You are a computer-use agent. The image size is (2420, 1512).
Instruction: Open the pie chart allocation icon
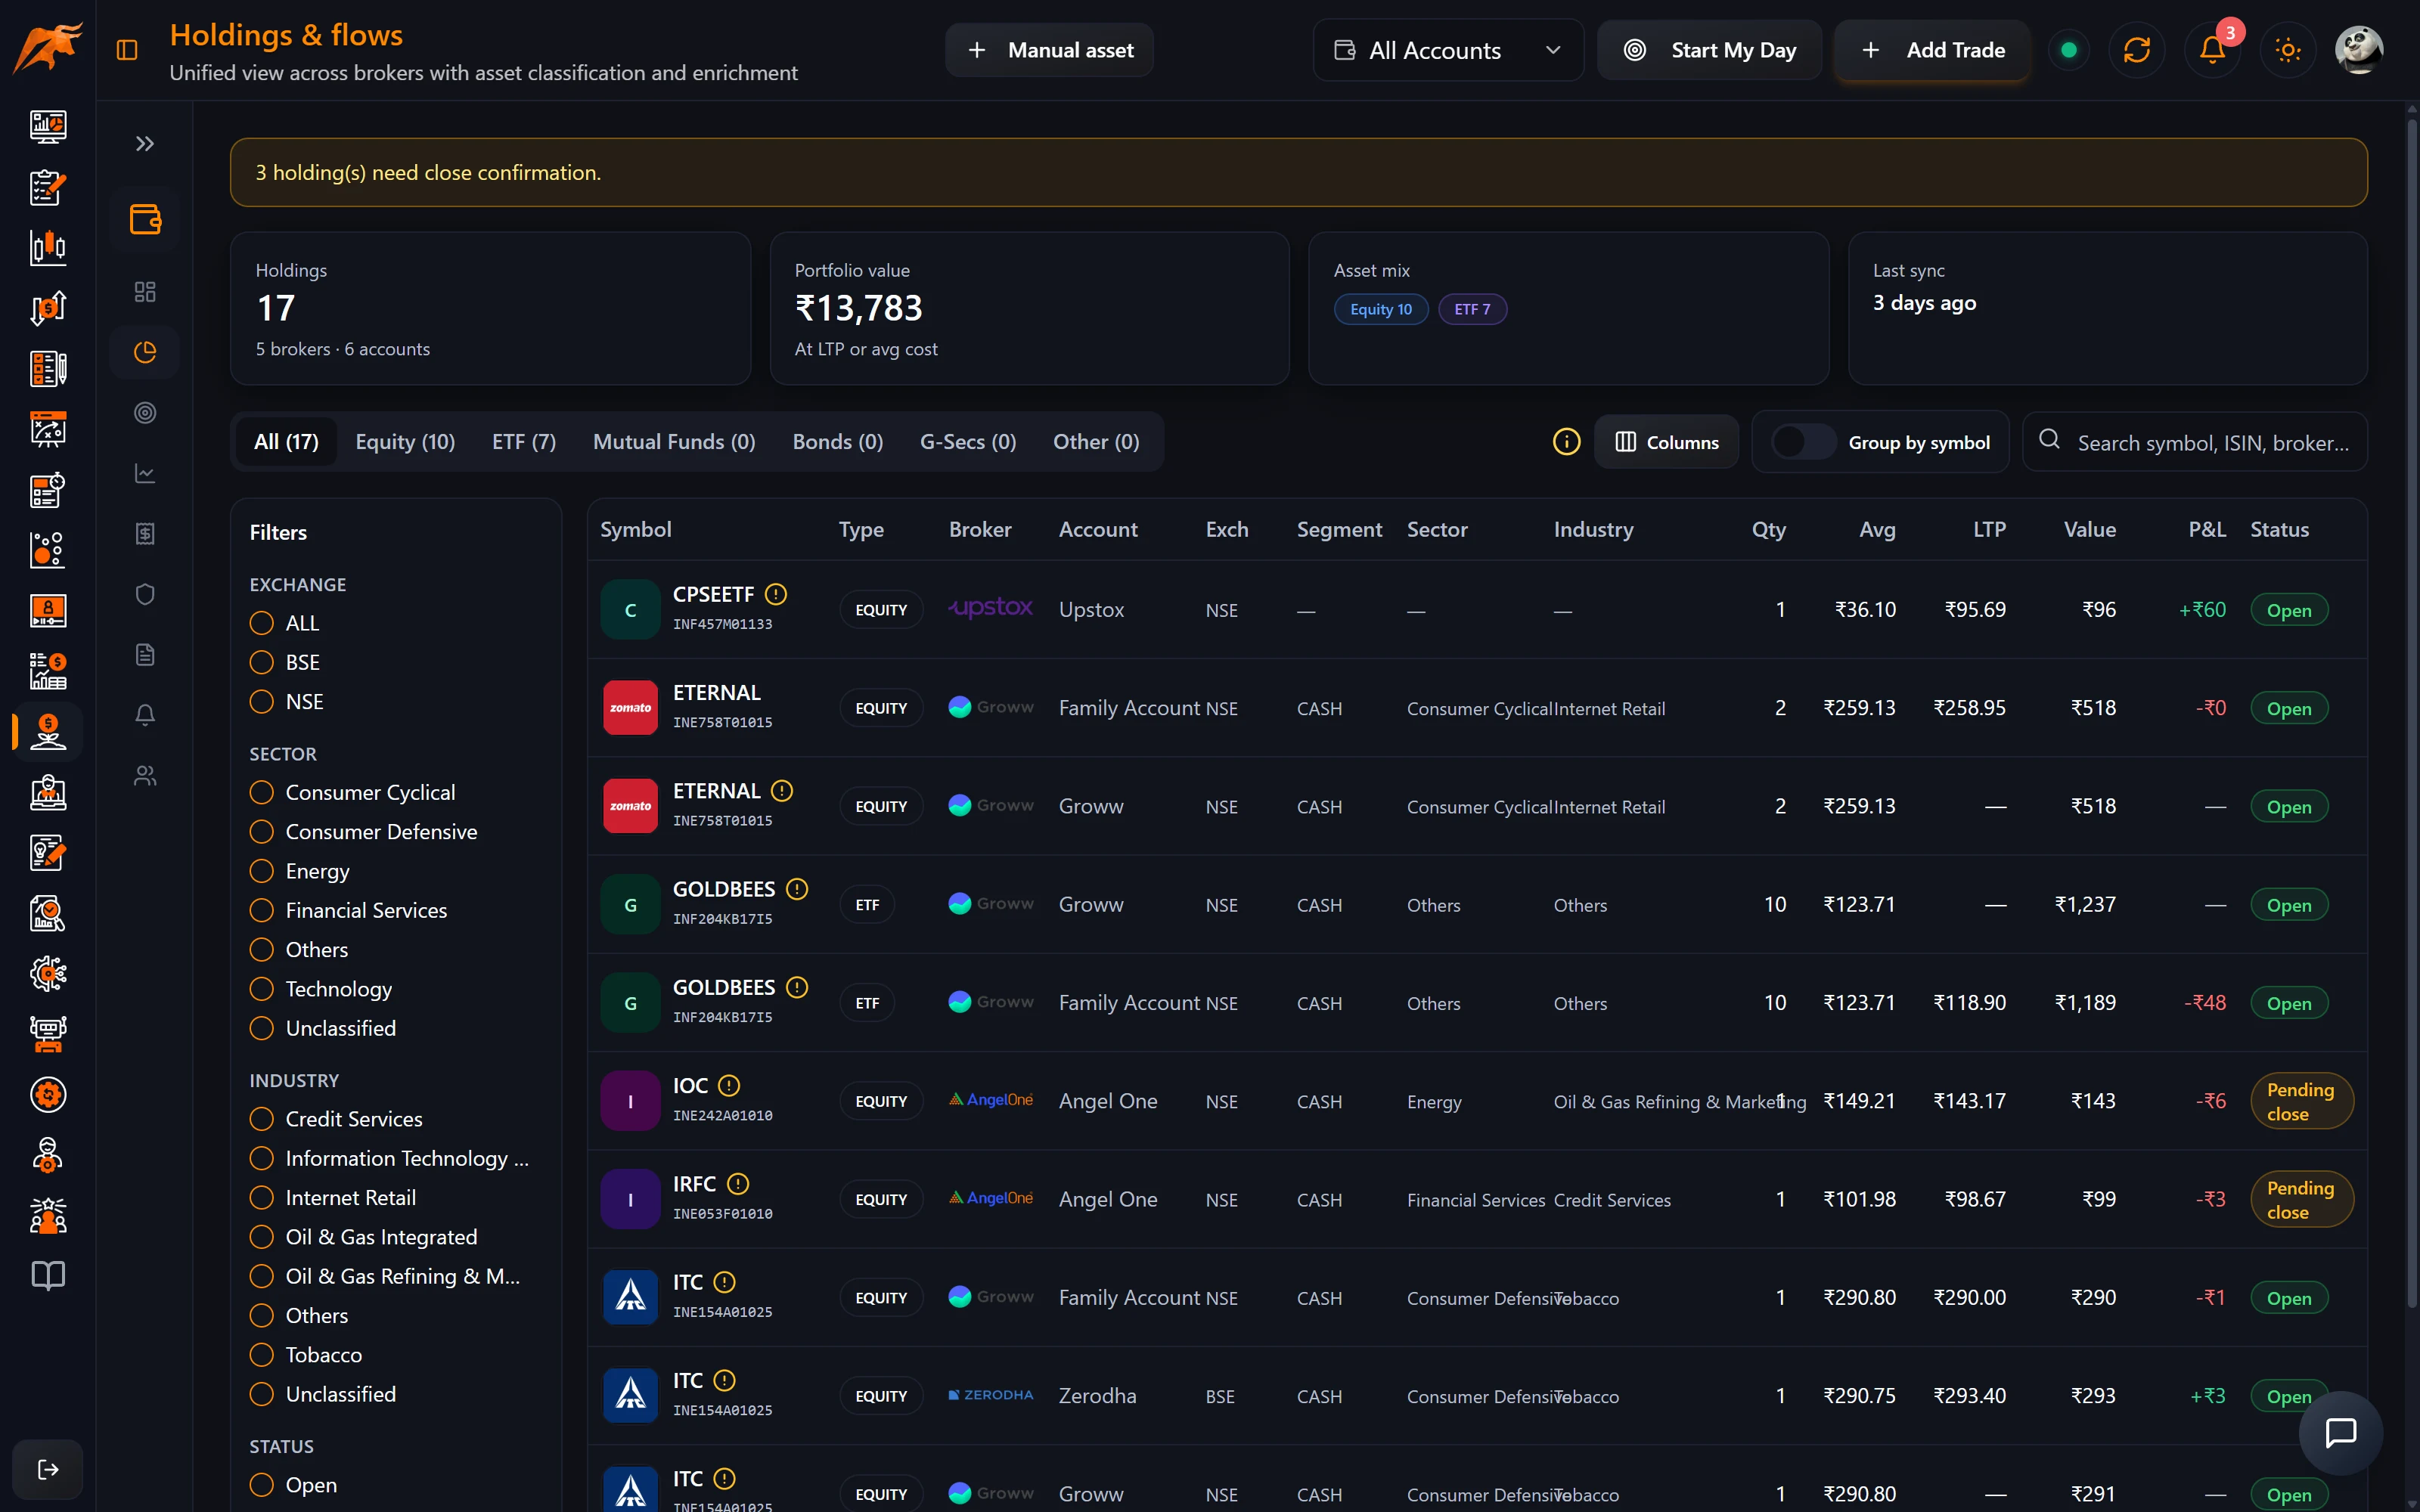tap(145, 352)
